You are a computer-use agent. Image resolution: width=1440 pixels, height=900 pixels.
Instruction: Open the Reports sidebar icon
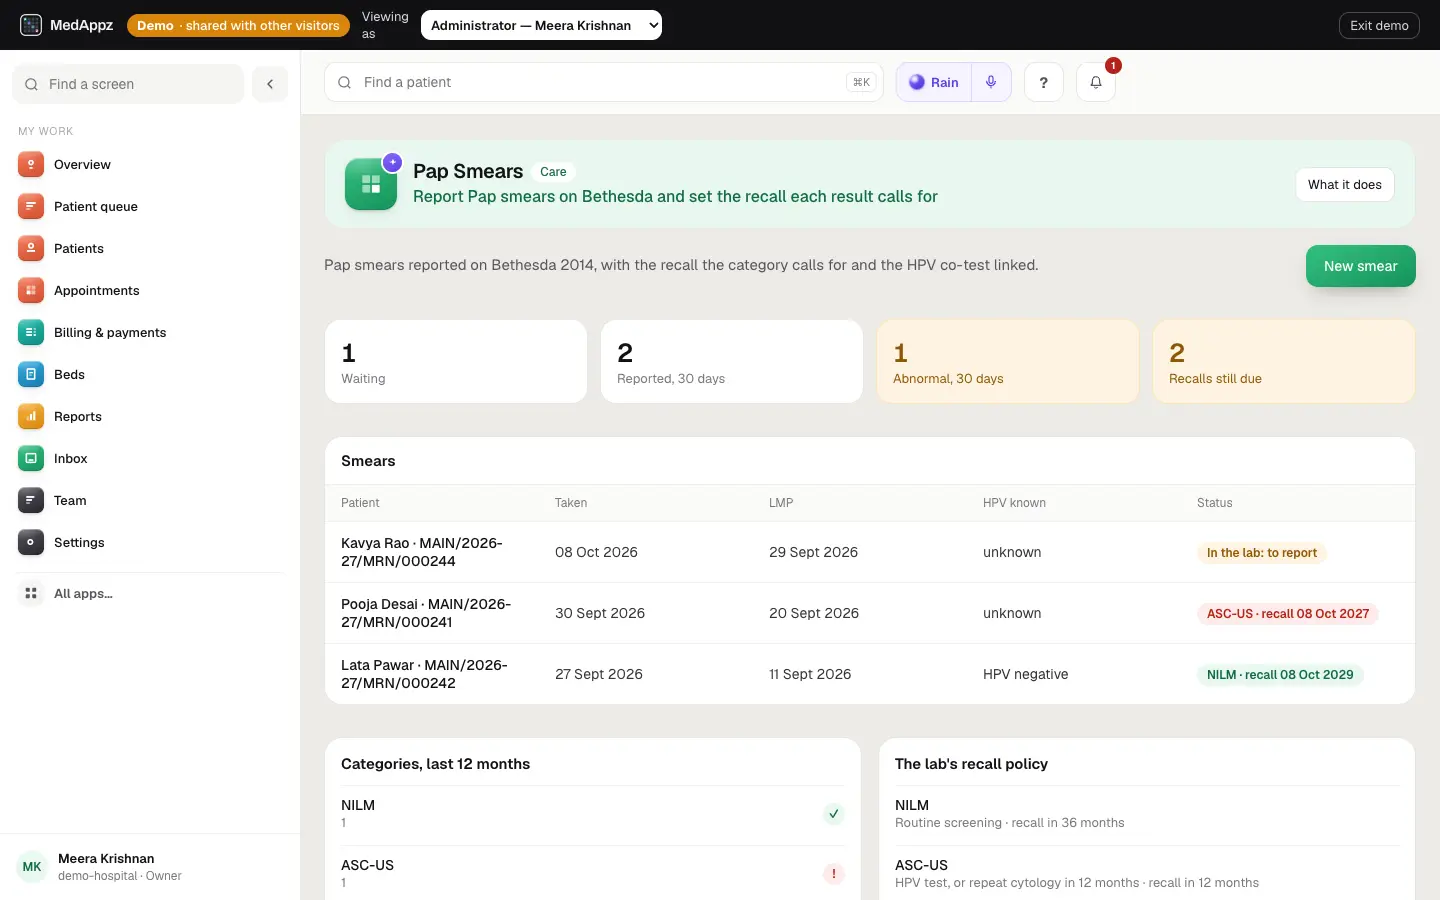pos(31,417)
